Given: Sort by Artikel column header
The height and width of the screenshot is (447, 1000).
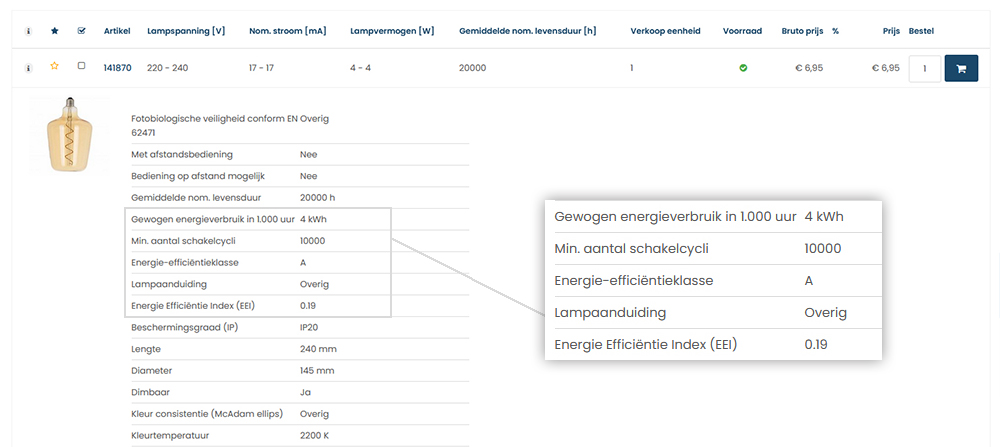Looking at the screenshot, I should pos(117,31).
